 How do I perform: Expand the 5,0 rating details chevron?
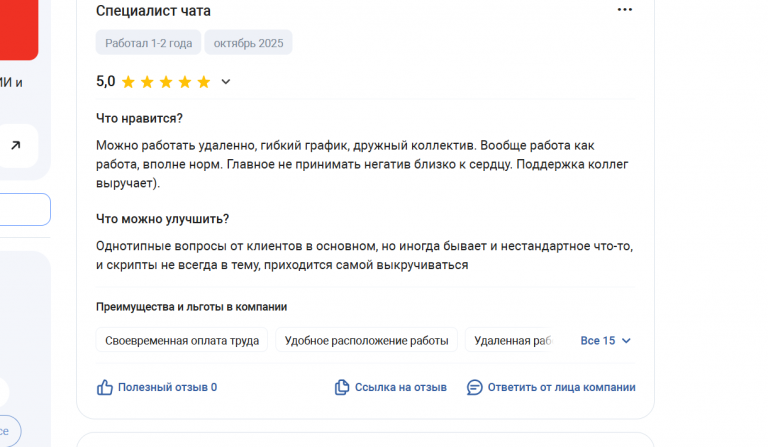tap(226, 82)
